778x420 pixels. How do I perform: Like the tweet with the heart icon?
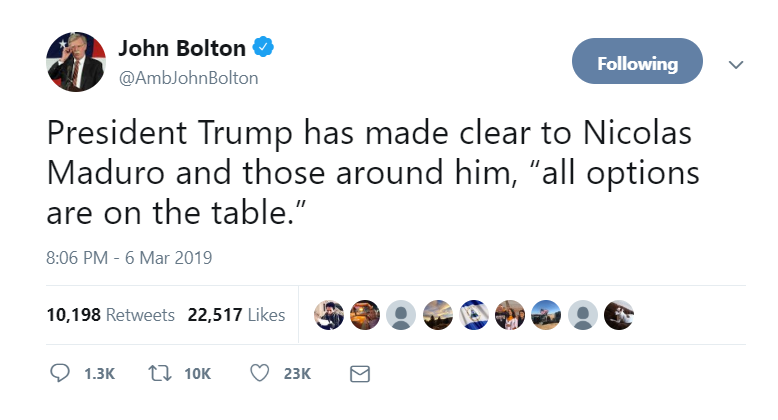pyautogui.click(x=260, y=373)
